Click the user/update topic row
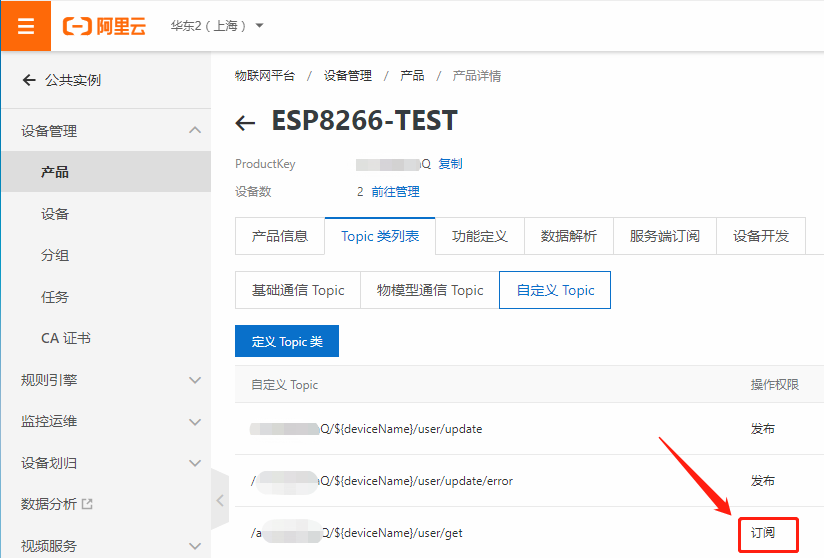This screenshot has height=558, width=824. (x=529, y=429)
